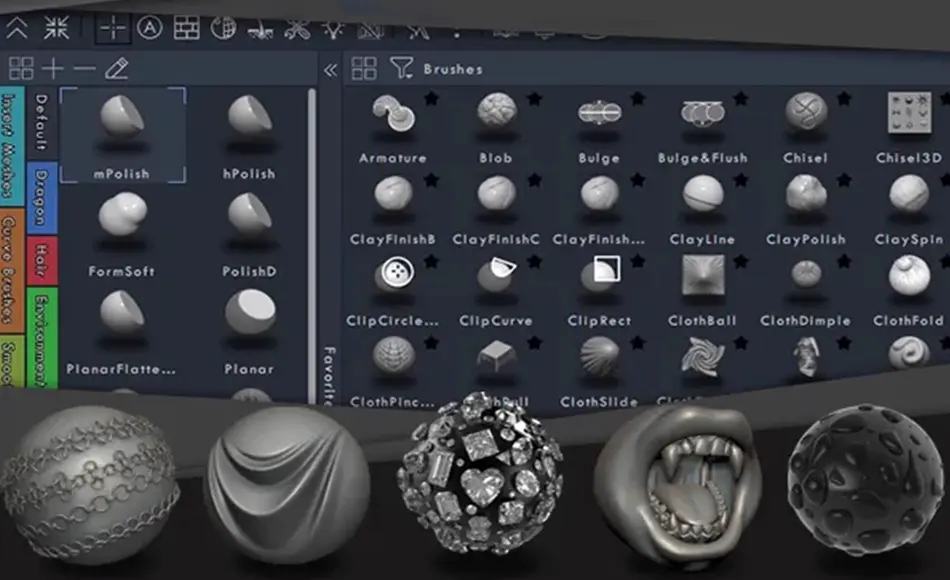Select the ClipCurve brush

[496, 291]
